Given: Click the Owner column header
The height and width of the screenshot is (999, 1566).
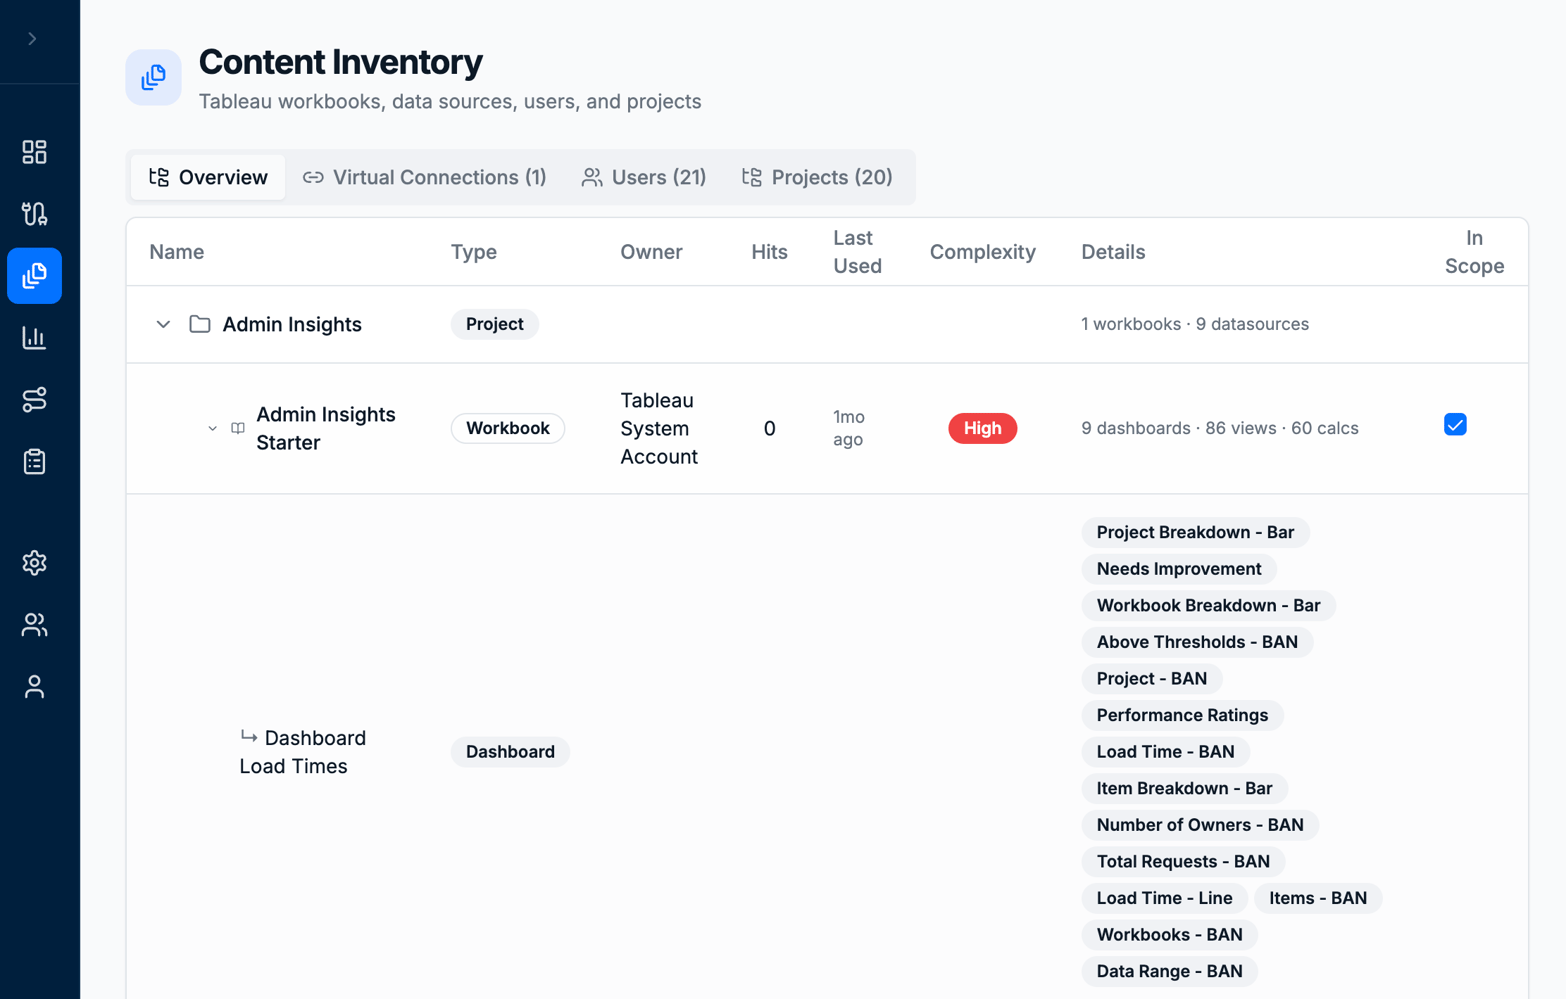Looking at the screenshot, I should [651, 252].
